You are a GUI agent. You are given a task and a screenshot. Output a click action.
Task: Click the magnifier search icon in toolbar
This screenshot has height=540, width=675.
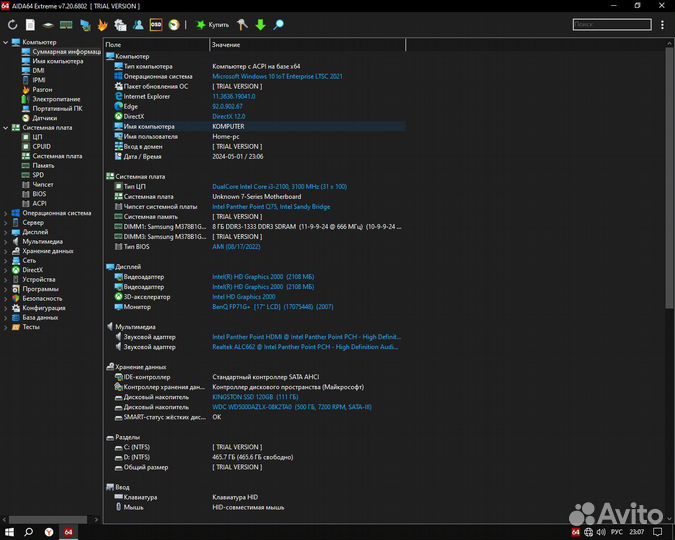click(x=279, y=23)
